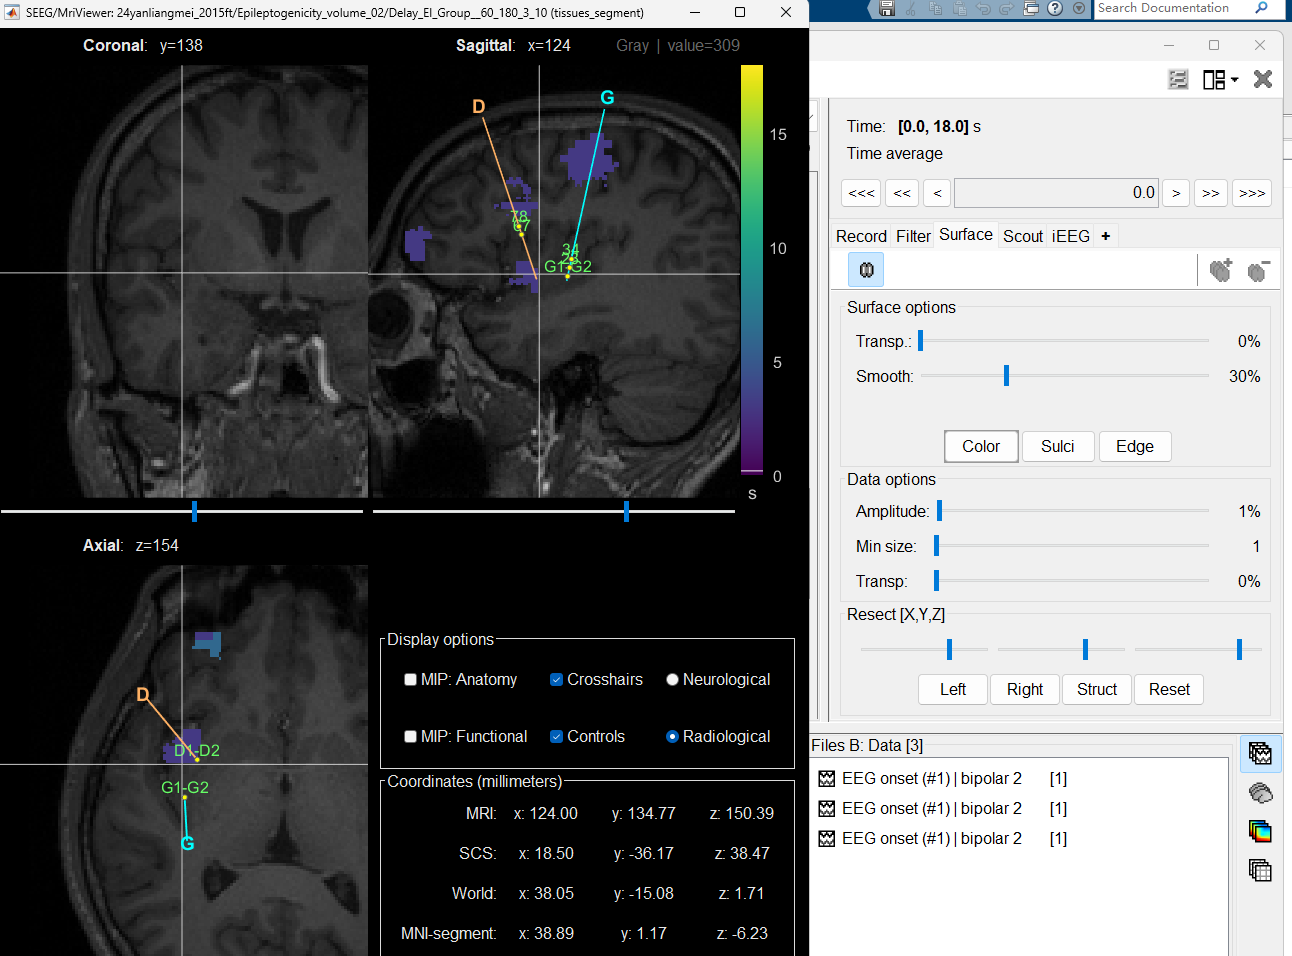Click icon of third EEG onset file row
Screen dimensions: 1292x956
(x=827, y=839)
